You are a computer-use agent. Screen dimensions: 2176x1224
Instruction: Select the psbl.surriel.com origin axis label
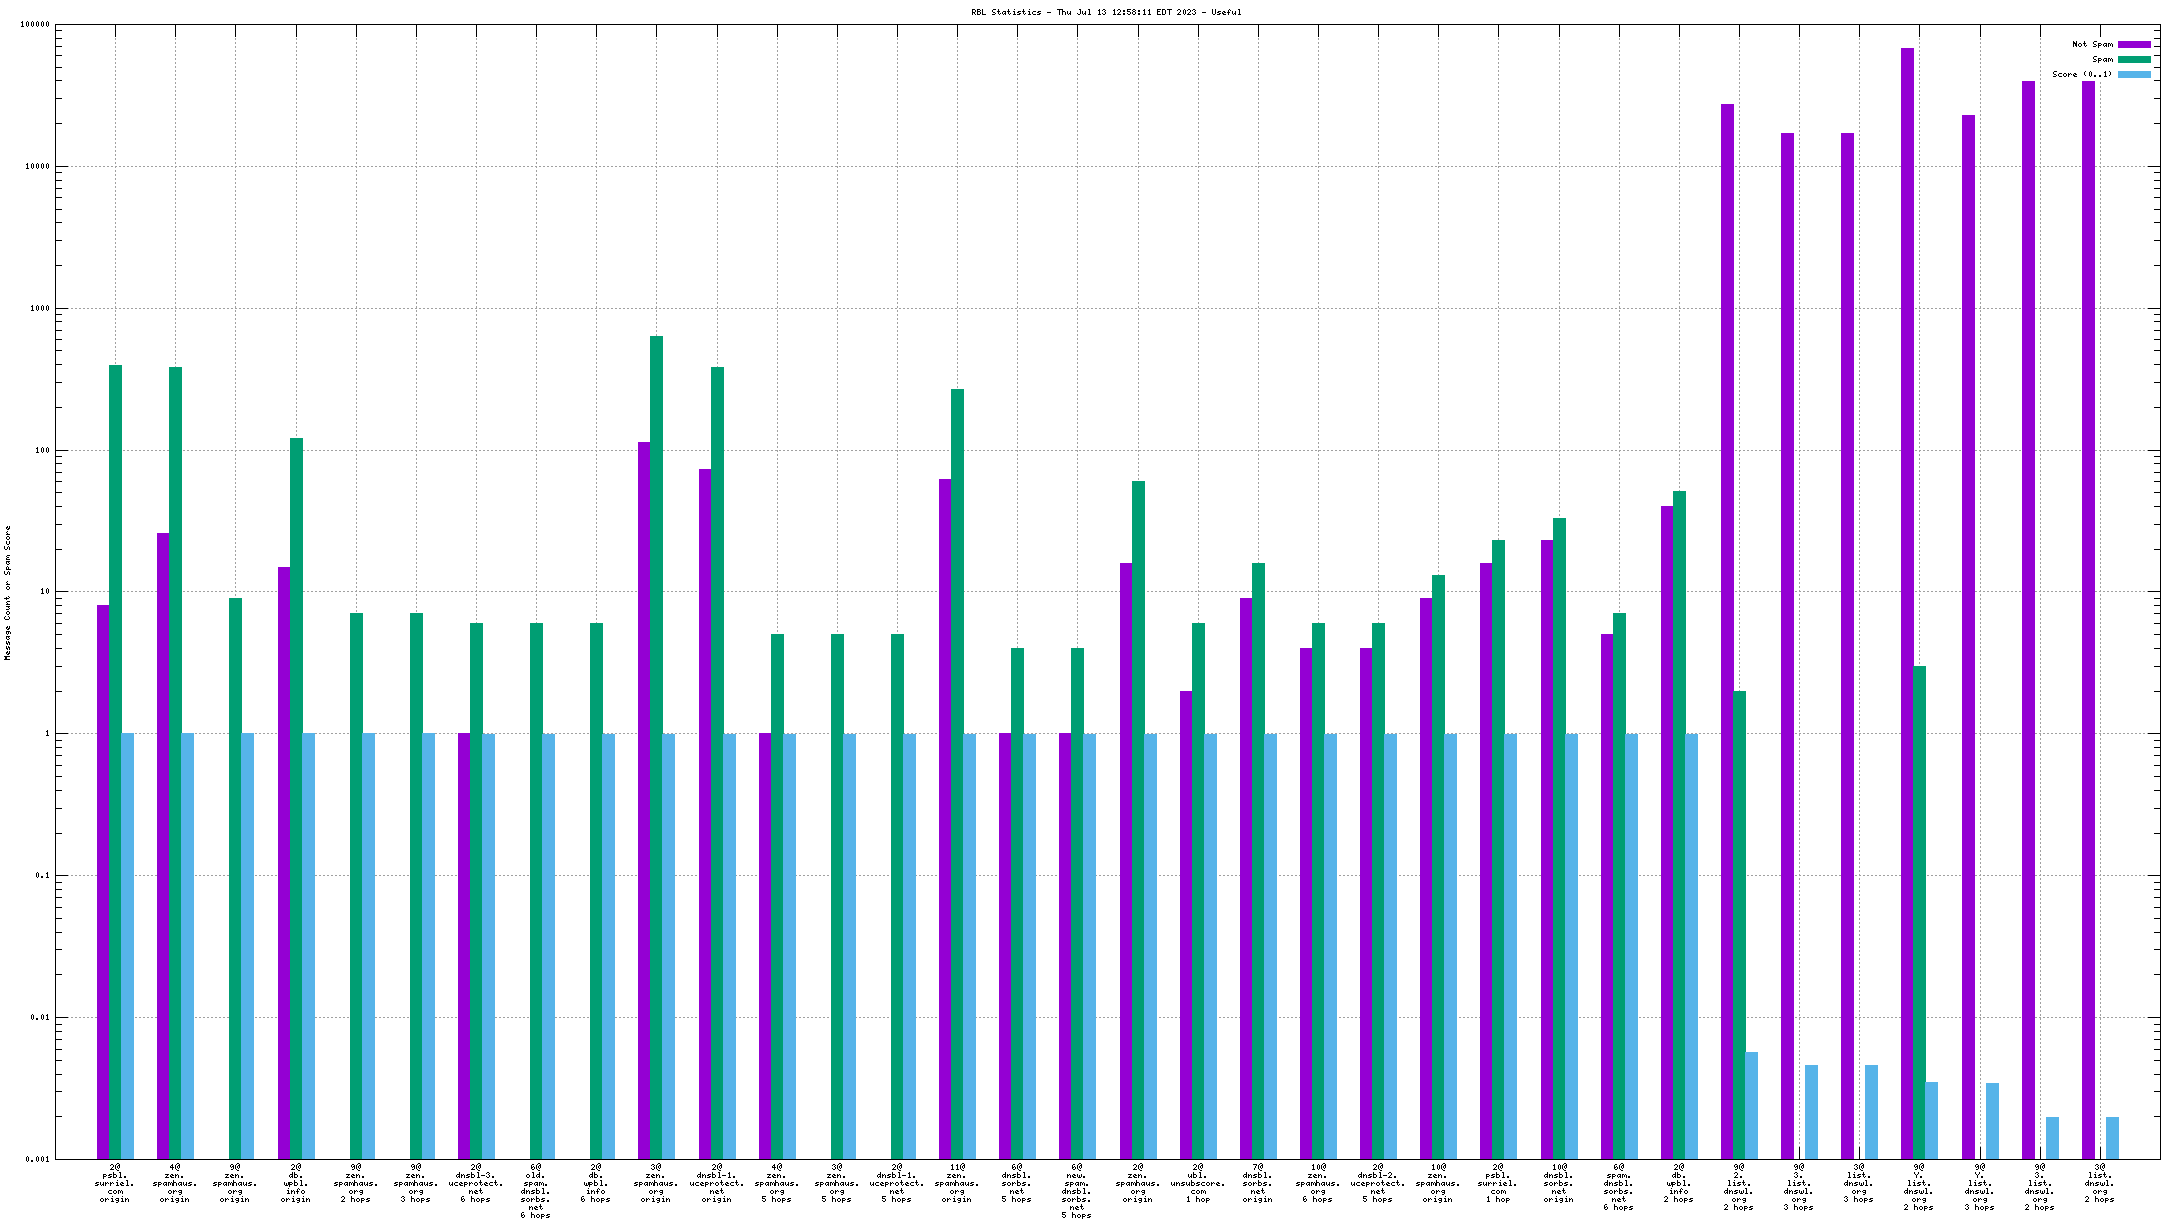(x=115, y=1183)
